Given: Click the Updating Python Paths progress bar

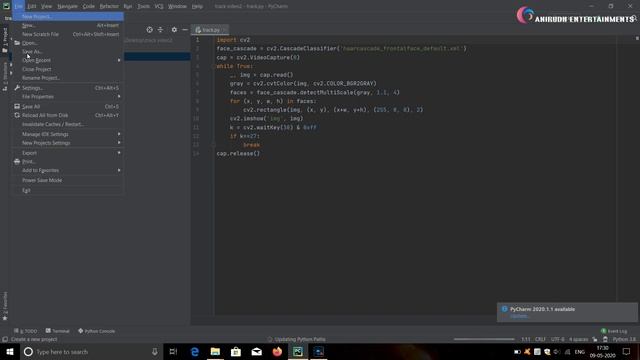Looking at the screenshot, I should [484, 339].
